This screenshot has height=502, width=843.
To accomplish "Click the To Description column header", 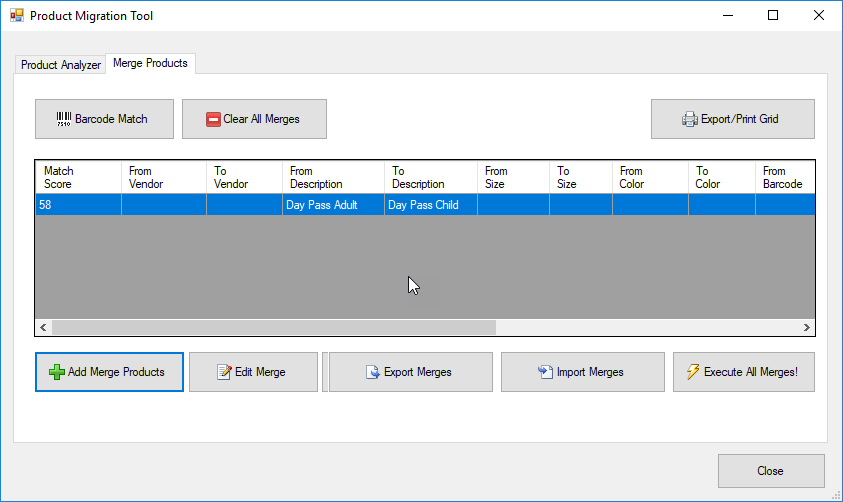I will coord(431,177).
